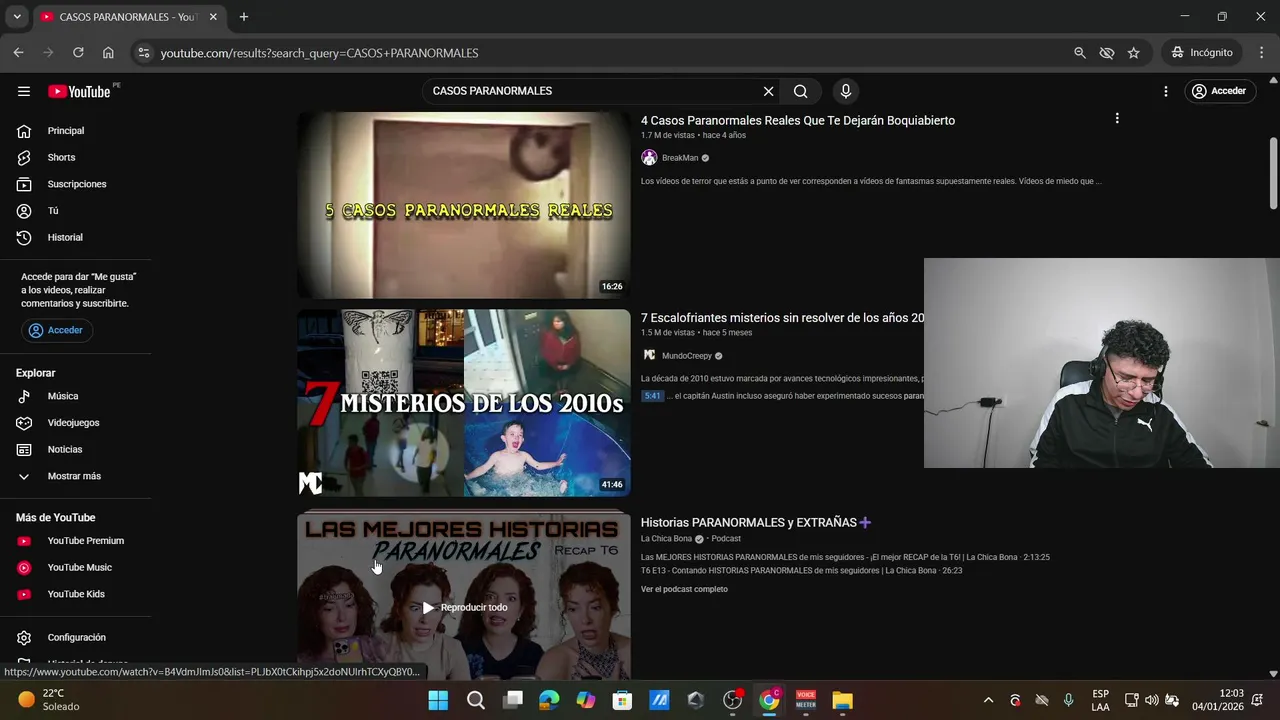Expand Mostrar más in Explorar
The width and height of the screenshot is (1280, 720).
pos(76,476)
